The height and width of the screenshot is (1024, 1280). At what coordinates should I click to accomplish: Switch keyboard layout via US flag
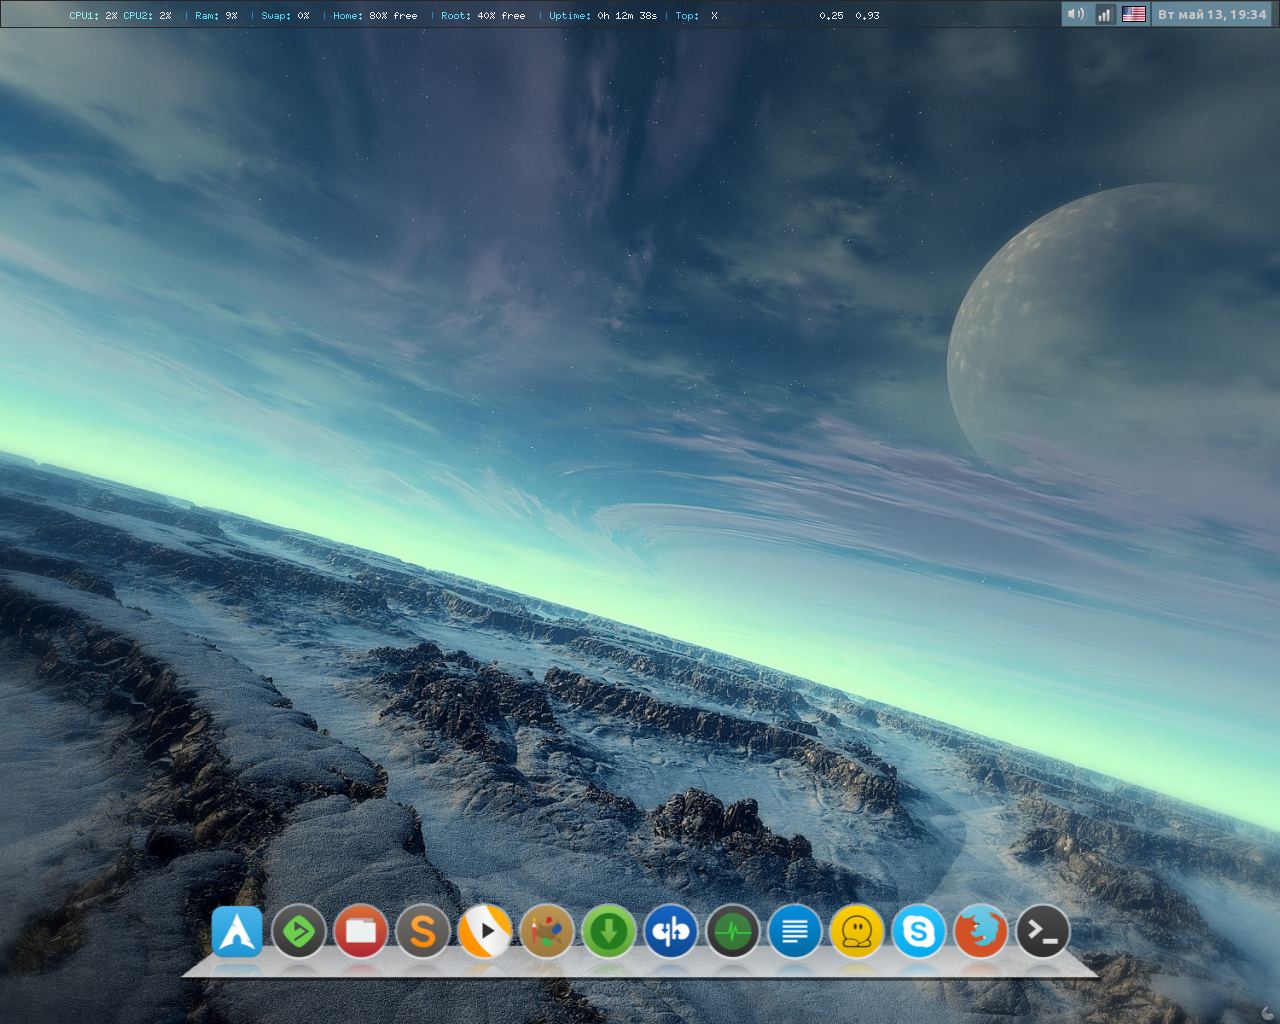(1134, 14)
